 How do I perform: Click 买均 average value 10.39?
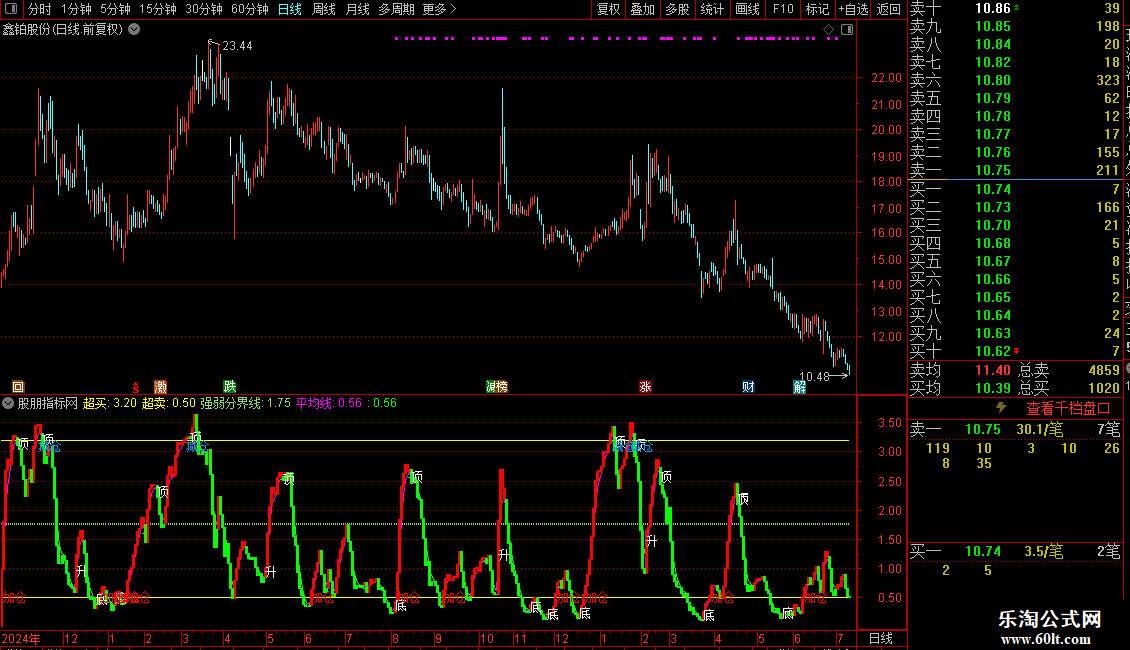pyautogui.click(x=993, y=388)
